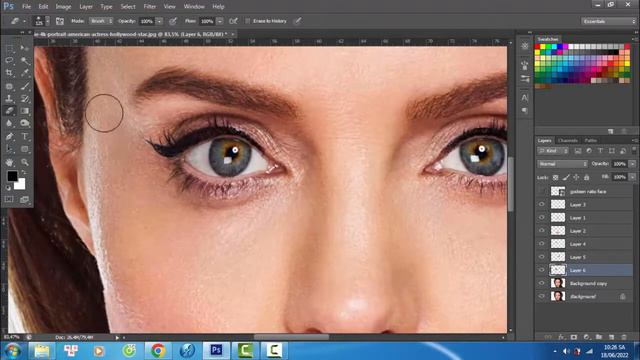Open the Flow slider dropdown arrow
Image resolution: width=640 pixels, height=360 pixels.
click(220, 21)
